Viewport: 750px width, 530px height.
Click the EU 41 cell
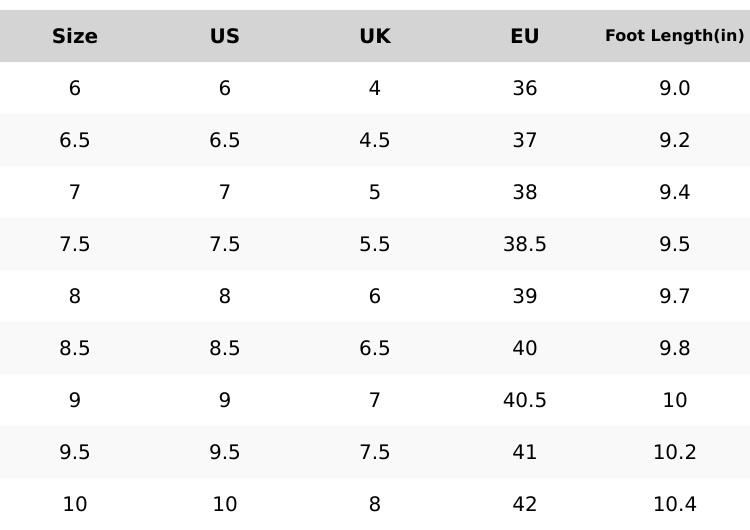point(525,452)
